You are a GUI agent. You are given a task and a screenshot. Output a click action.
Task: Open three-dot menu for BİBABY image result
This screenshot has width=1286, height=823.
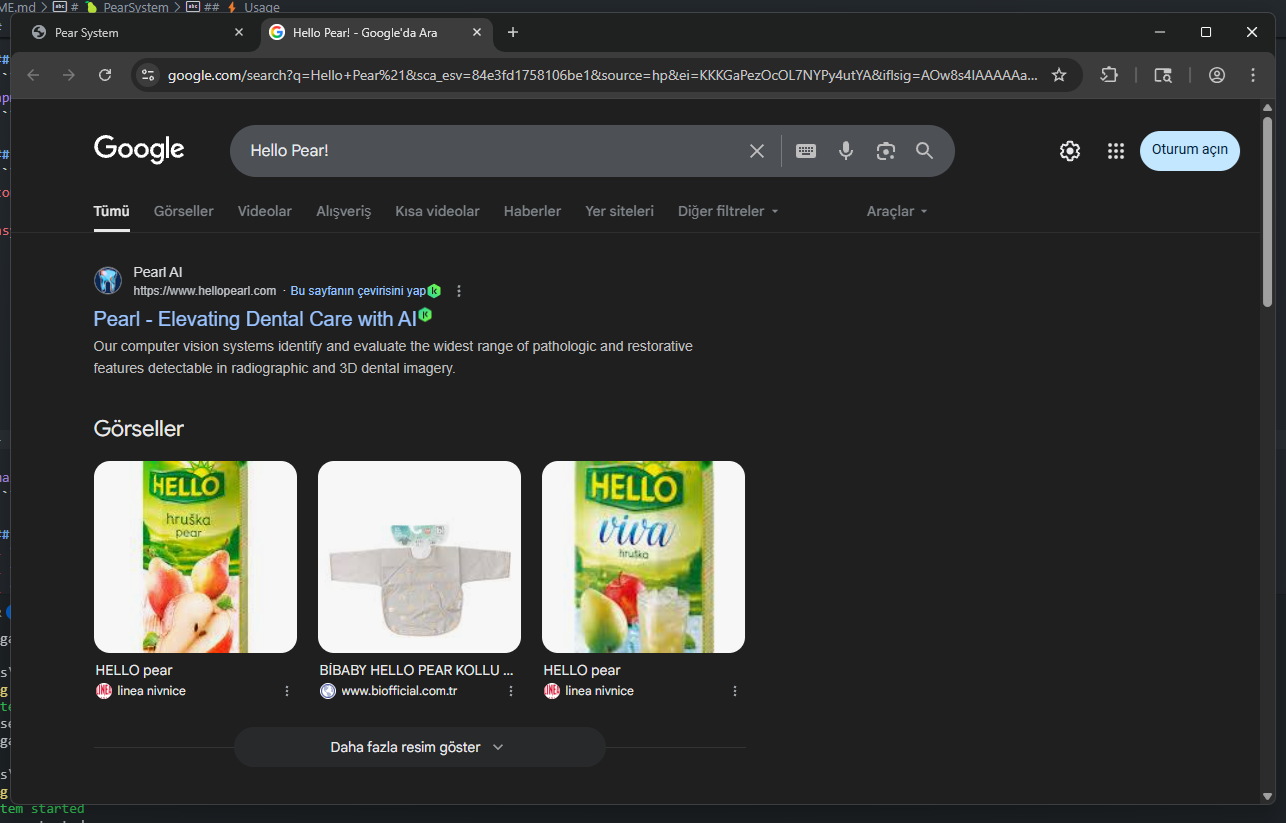511,691
